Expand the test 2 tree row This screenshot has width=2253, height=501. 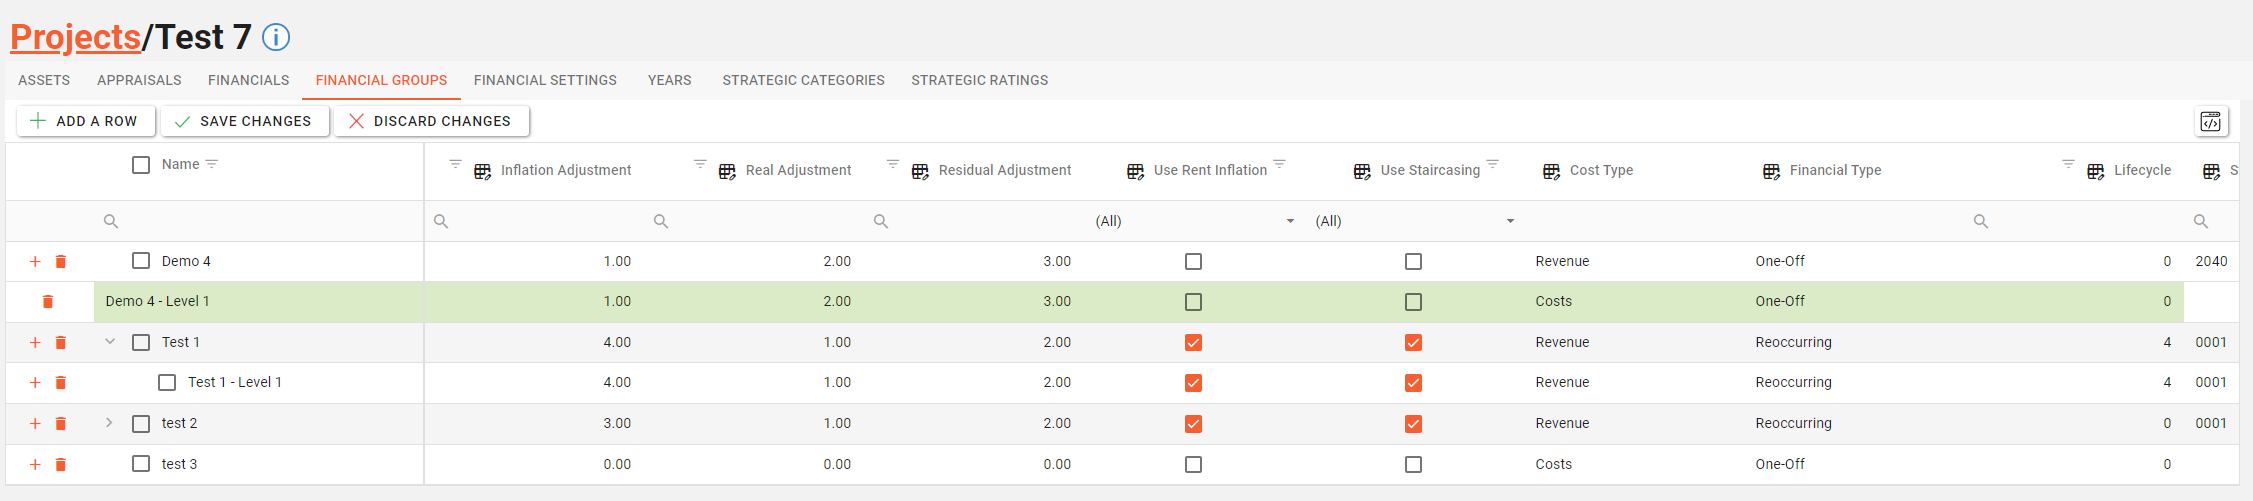(x=110, y=423)
